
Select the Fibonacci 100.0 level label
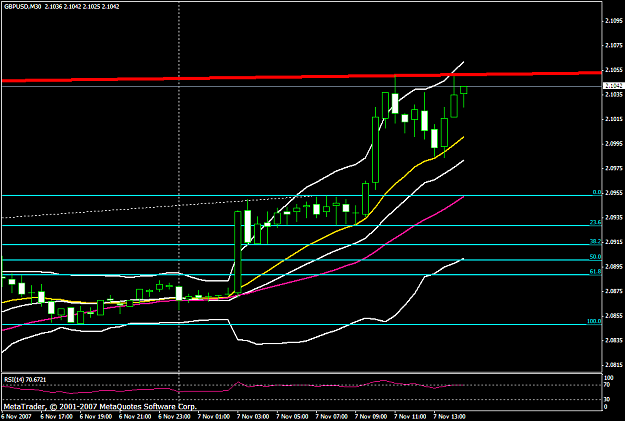click(594, 321)
